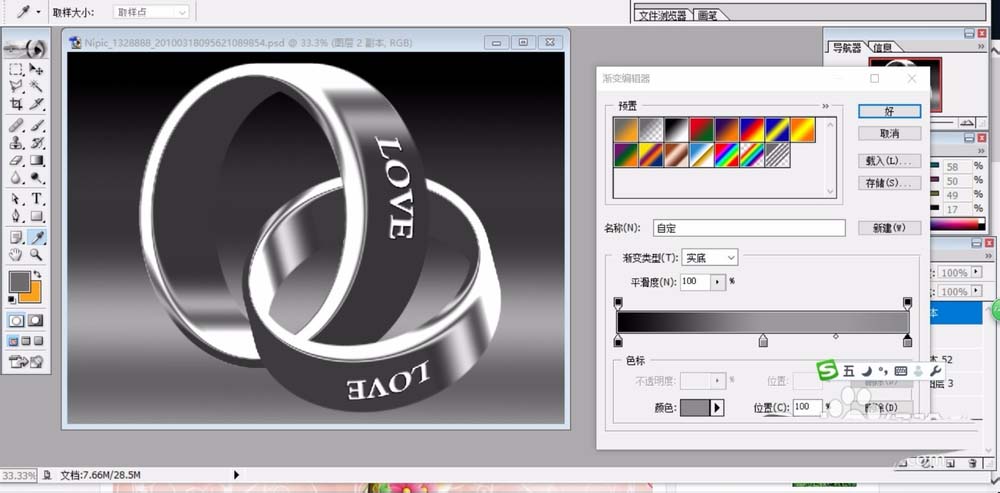The image size is (1000, 493).
Task: Open the color stop swatch arrow menu
Action: click(x=717, y=407)
